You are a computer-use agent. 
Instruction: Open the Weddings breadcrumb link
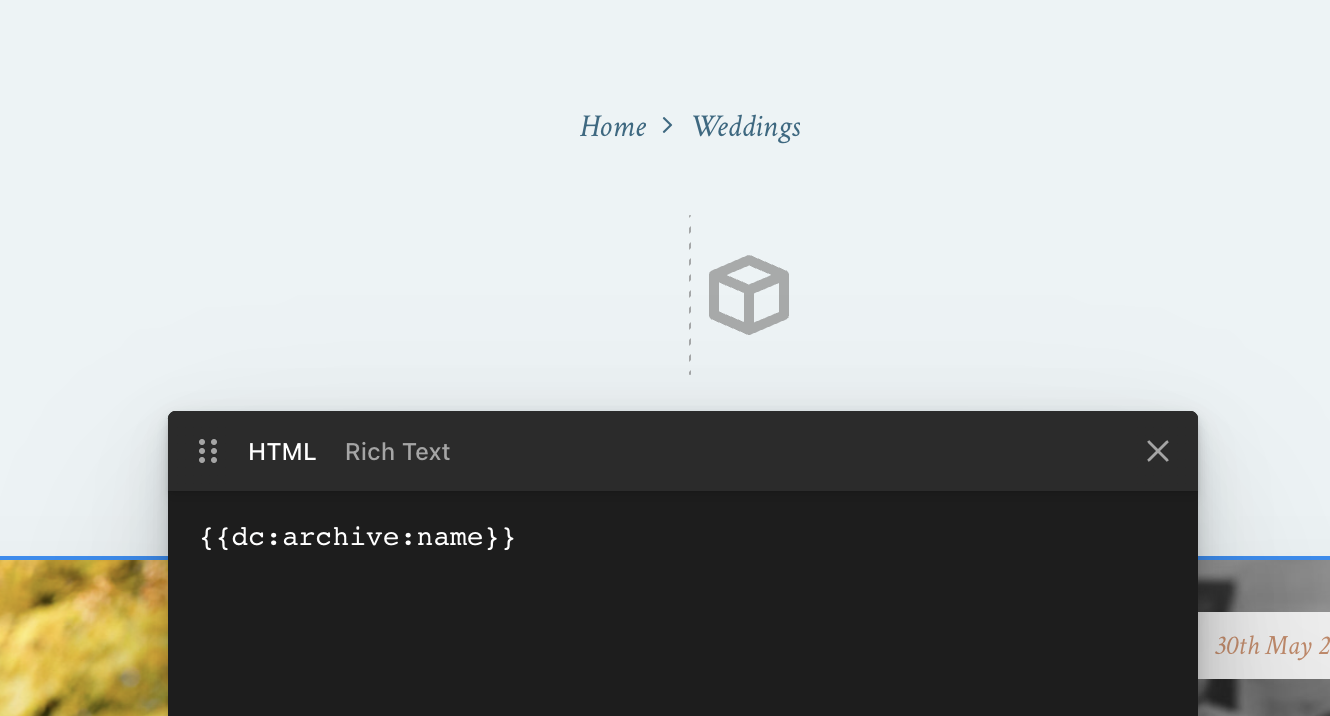pos(746,127)
